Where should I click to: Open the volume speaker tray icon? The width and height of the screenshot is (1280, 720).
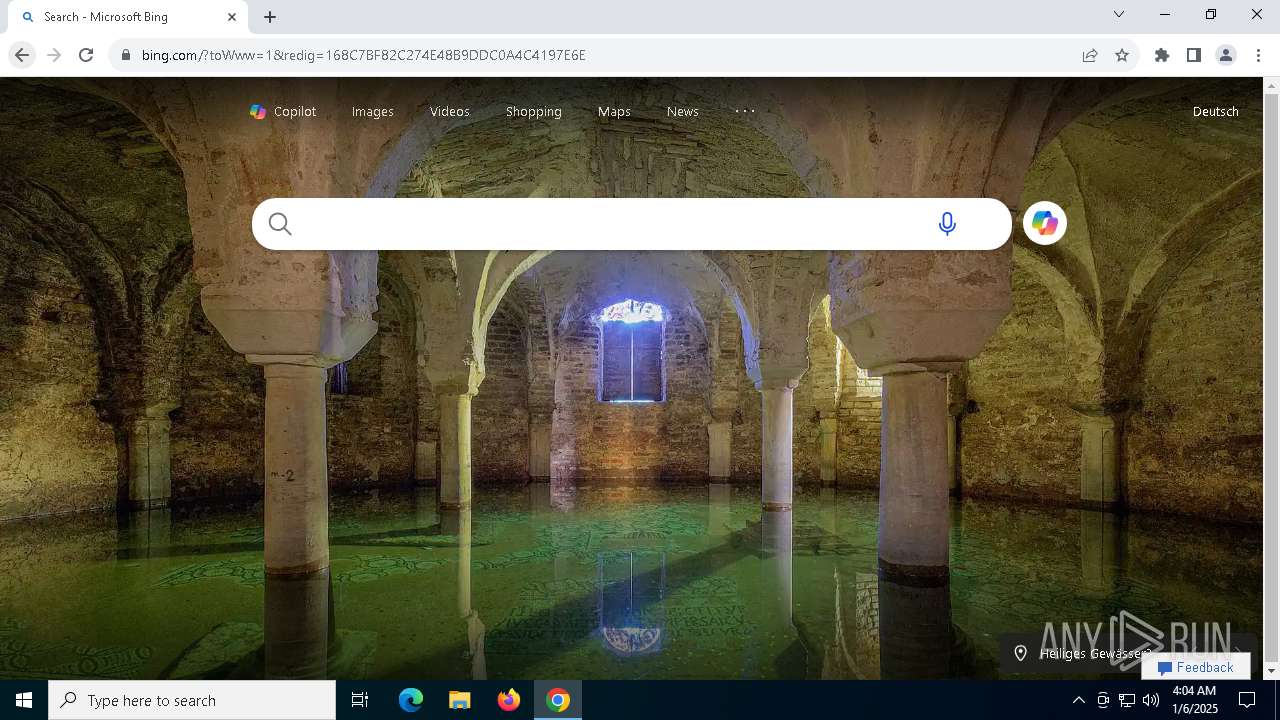click(x=1151, y=700)
